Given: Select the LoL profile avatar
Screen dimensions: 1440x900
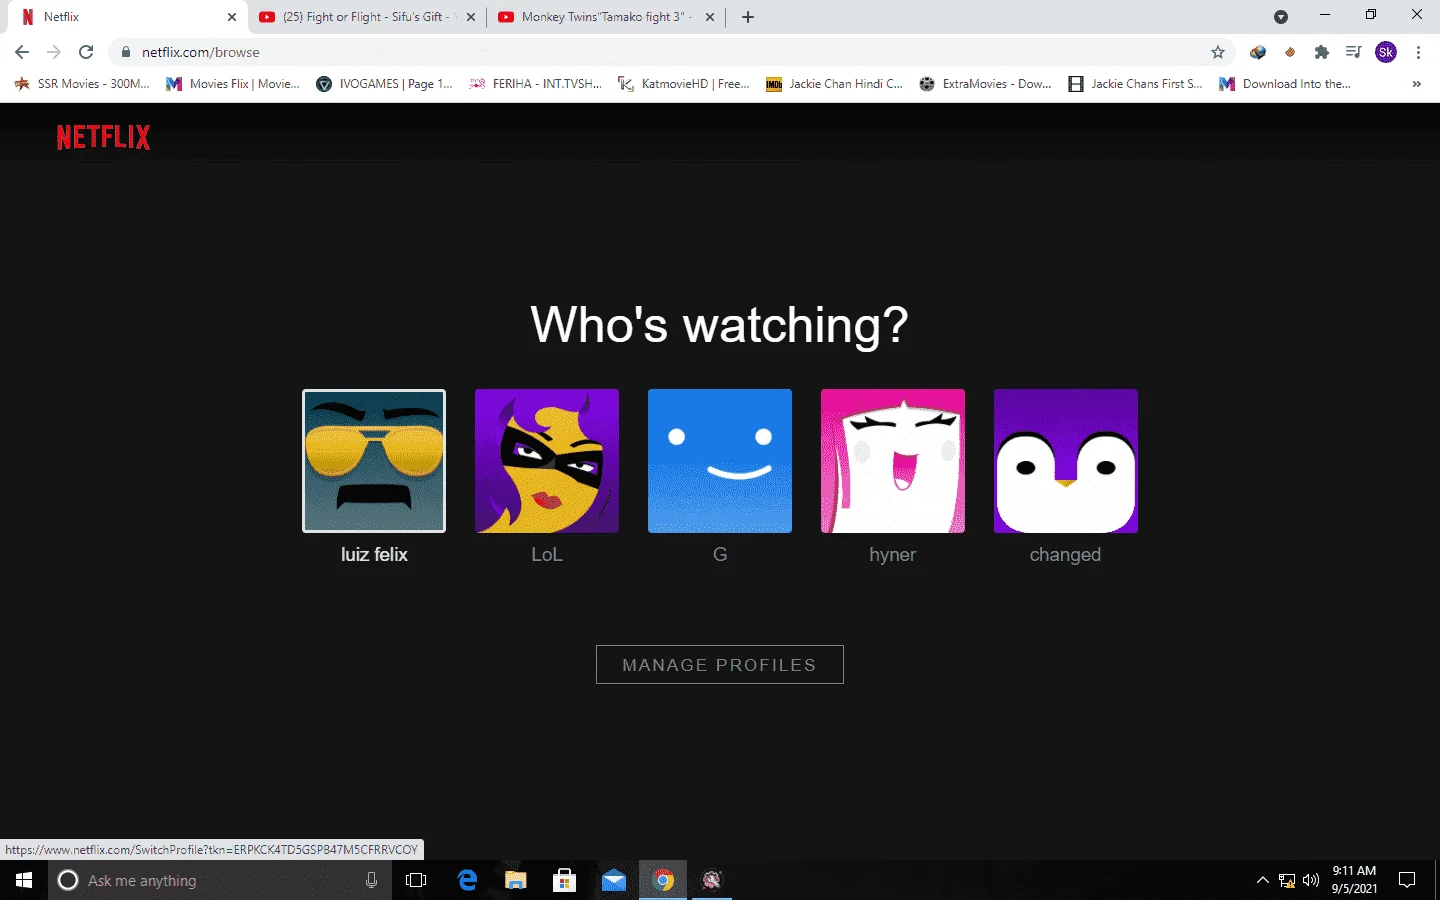Looking at the screenshot, I should 547,461.
